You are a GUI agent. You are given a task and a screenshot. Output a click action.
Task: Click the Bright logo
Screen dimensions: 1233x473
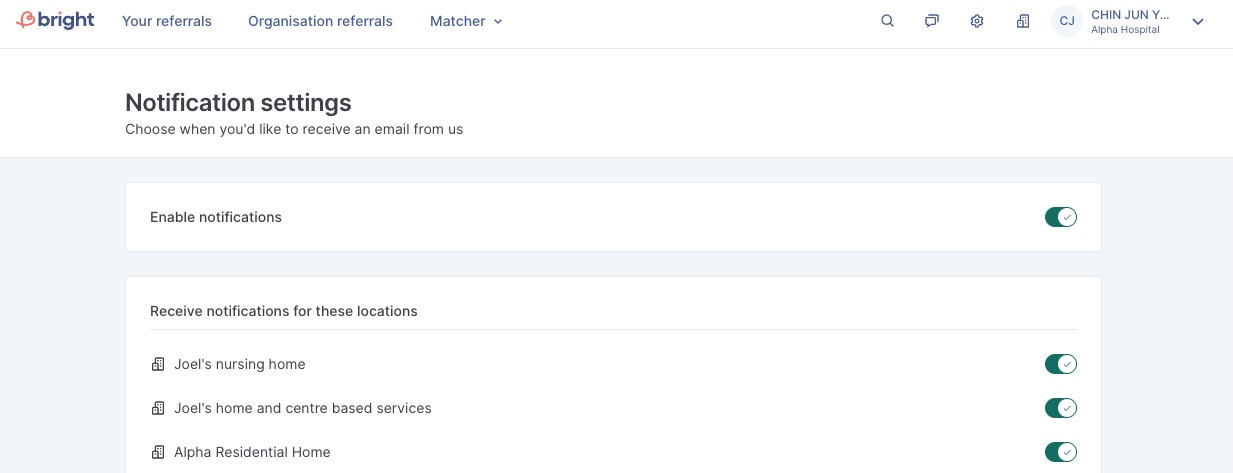(x=56, y=21)
